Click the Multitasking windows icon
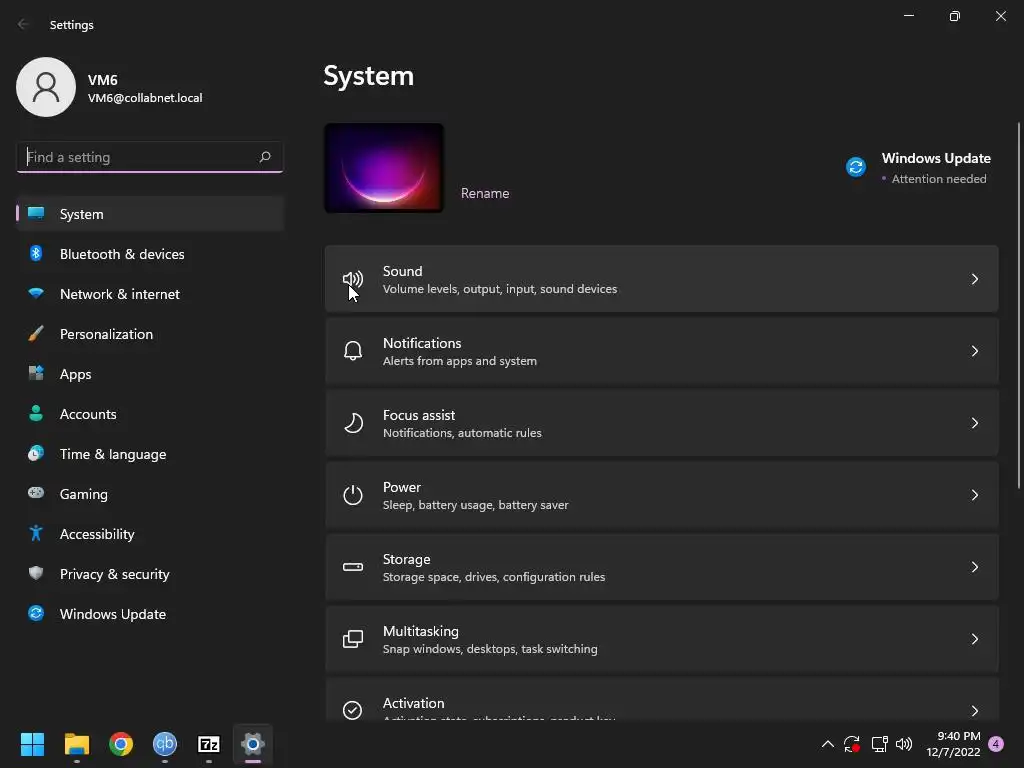Screen dimensions: 1024x768 coord(353,639)
